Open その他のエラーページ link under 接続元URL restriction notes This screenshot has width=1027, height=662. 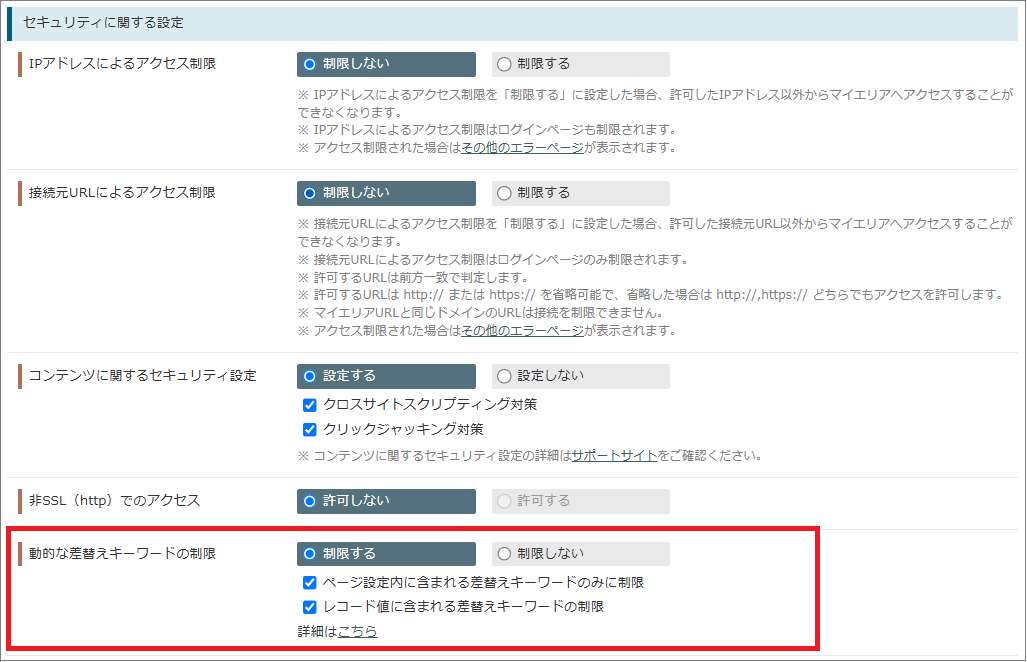[x=523, y=331]
